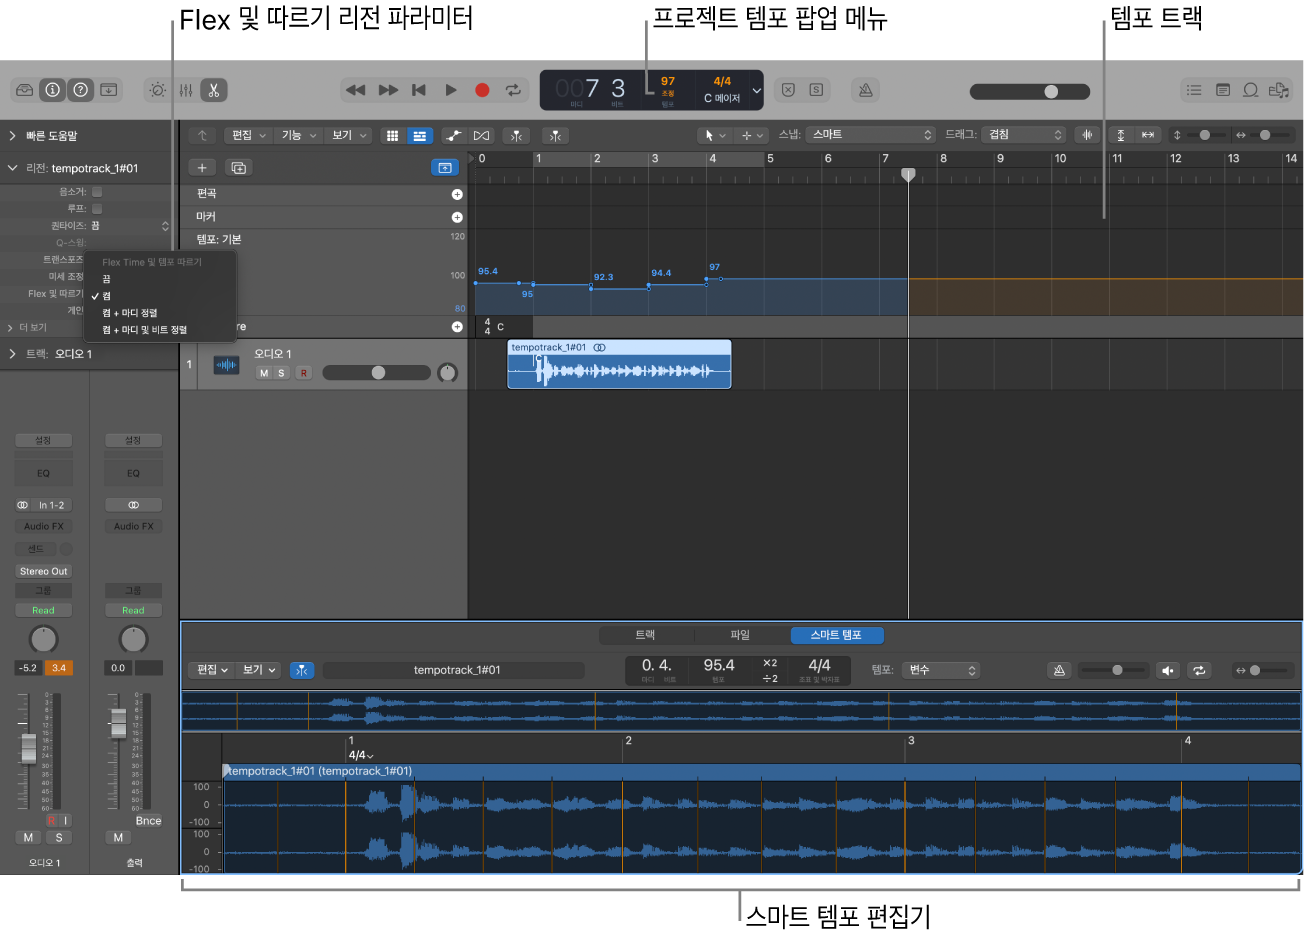Click the speaker preview icon in editor
Screen dimensions: 1306x944
(1167, 670)
